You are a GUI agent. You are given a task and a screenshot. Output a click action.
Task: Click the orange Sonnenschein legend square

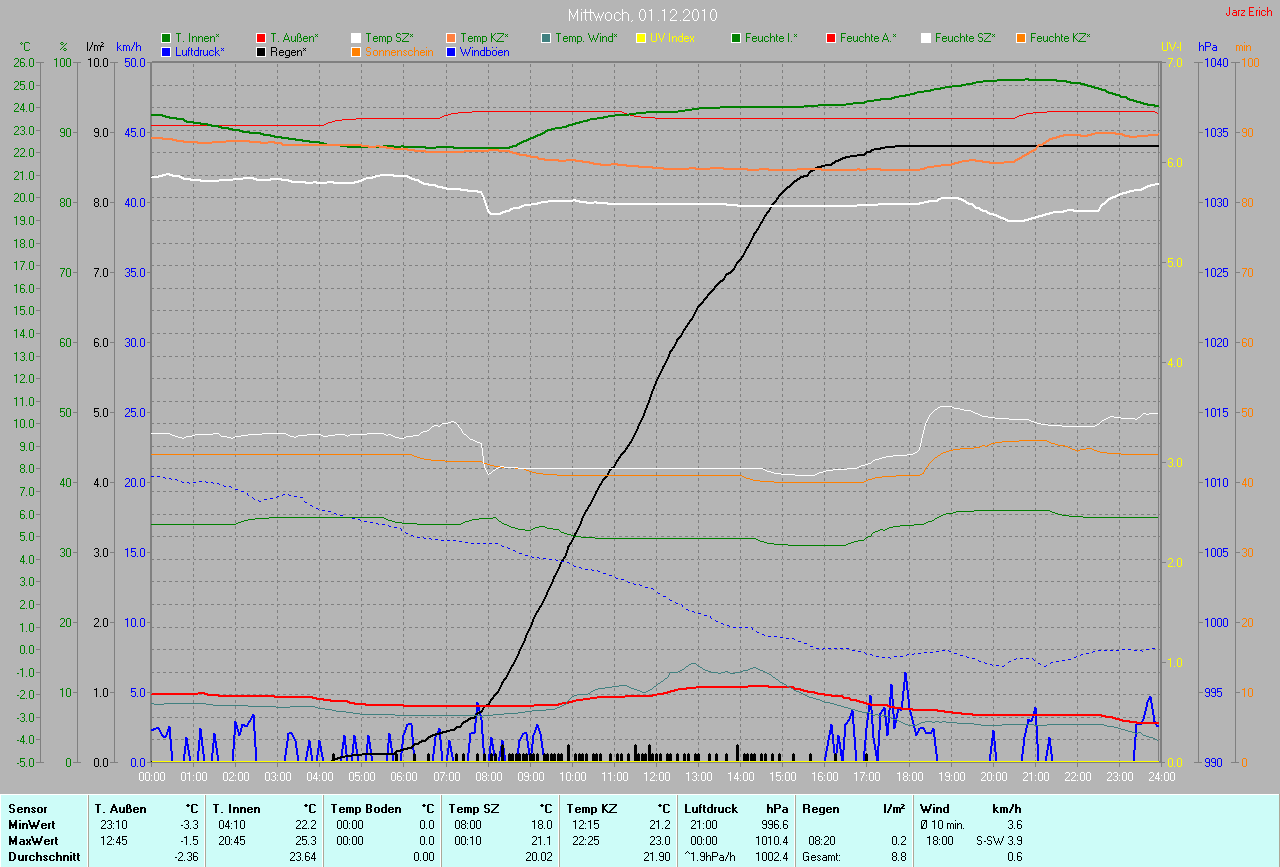356,51
